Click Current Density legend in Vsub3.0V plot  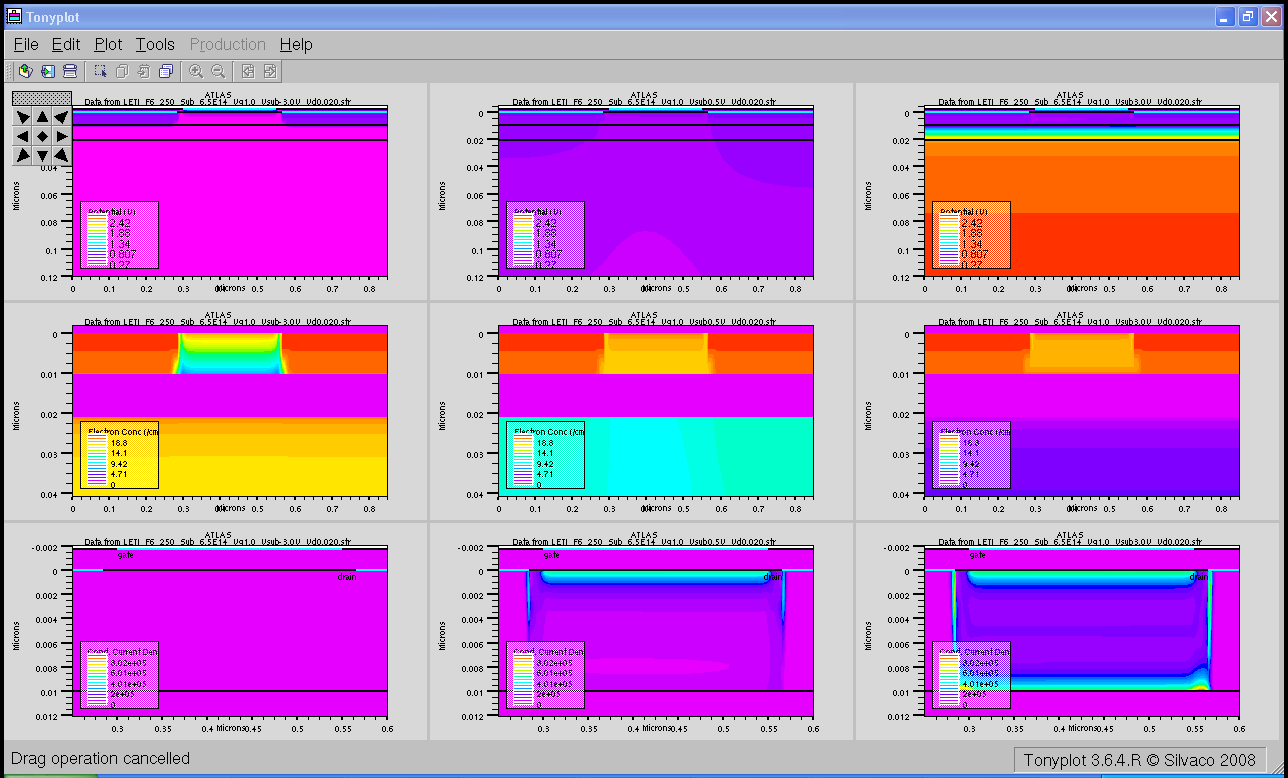click(x=971, y=675)
